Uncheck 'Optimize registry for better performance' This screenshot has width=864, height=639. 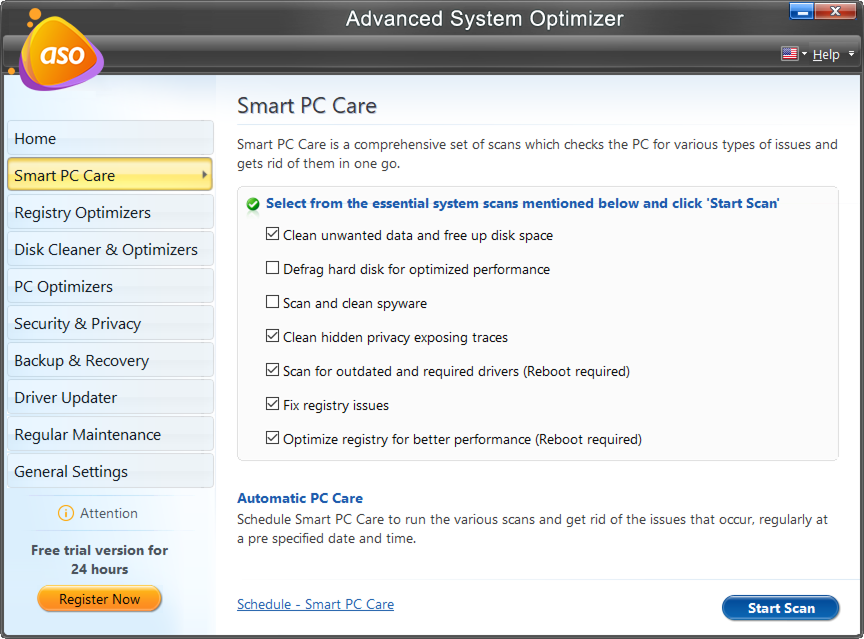pyautogui.click(x=273, y=438)
